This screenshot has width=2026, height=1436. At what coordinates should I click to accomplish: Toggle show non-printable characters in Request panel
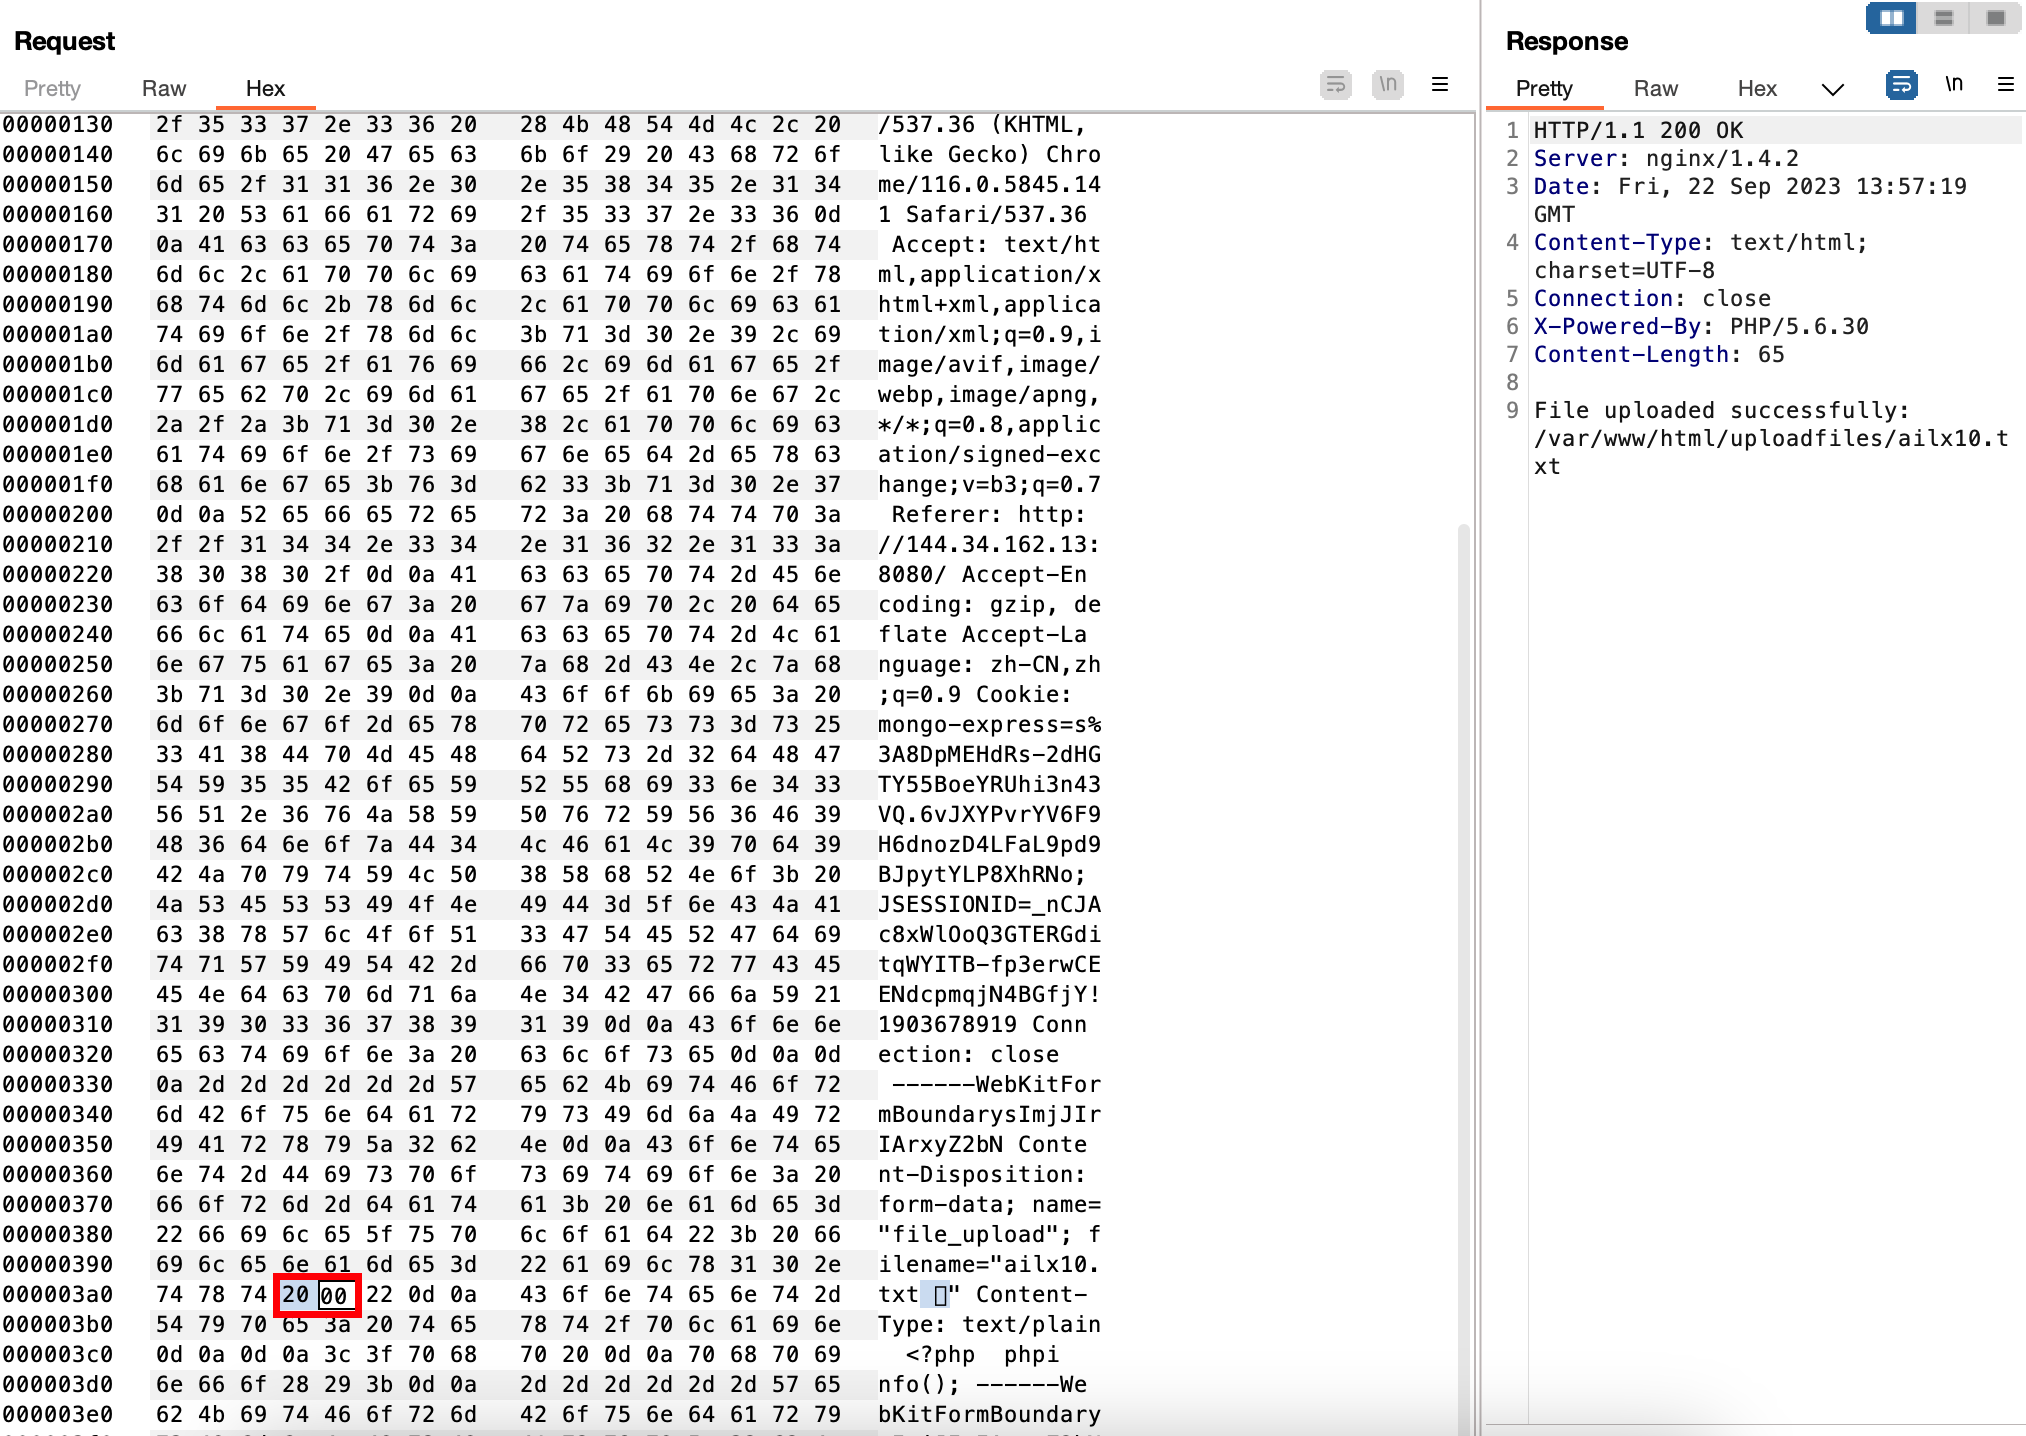click(x=1388, y=85)
